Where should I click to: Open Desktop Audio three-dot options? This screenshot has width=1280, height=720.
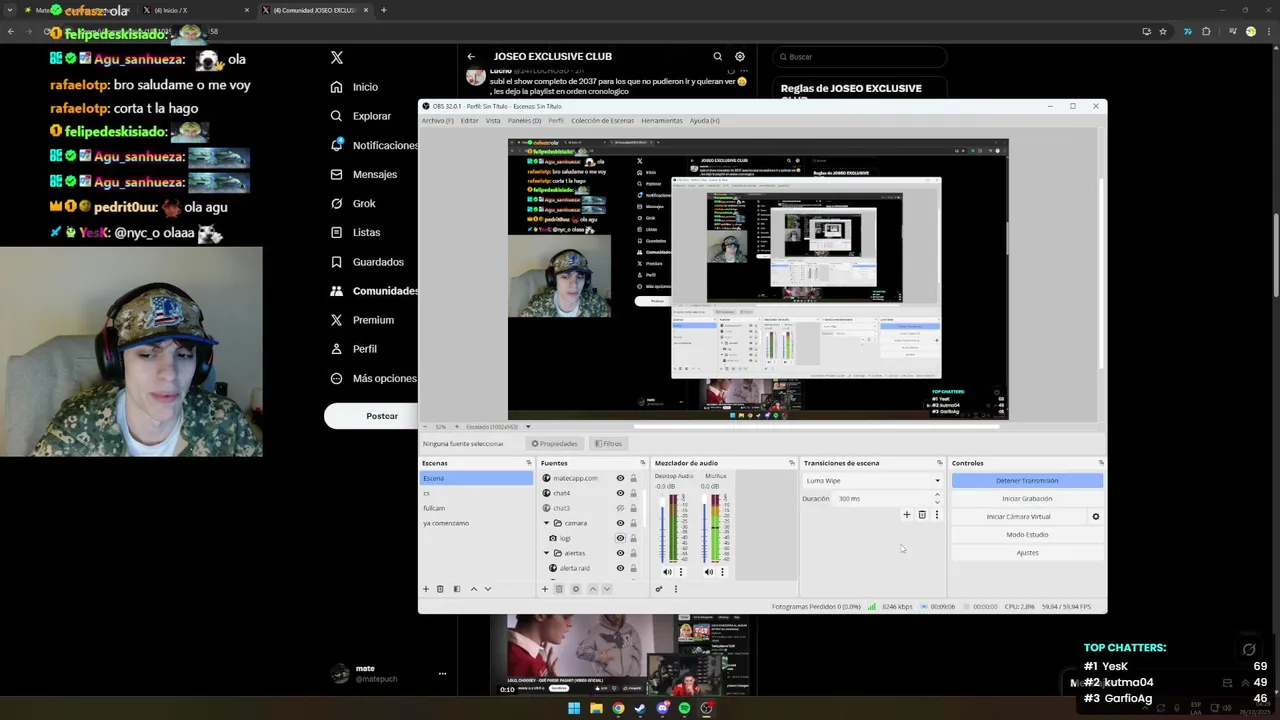coord(681,572)
